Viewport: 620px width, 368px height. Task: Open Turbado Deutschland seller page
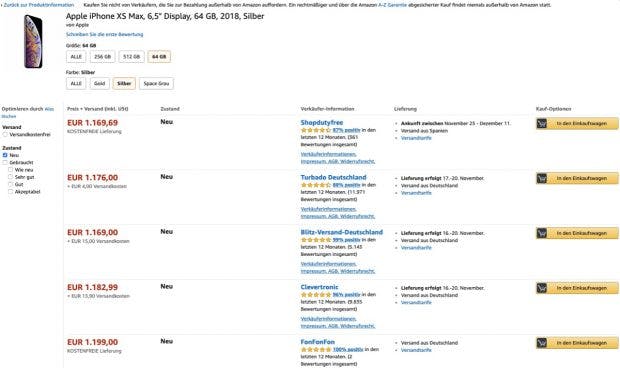333,177
